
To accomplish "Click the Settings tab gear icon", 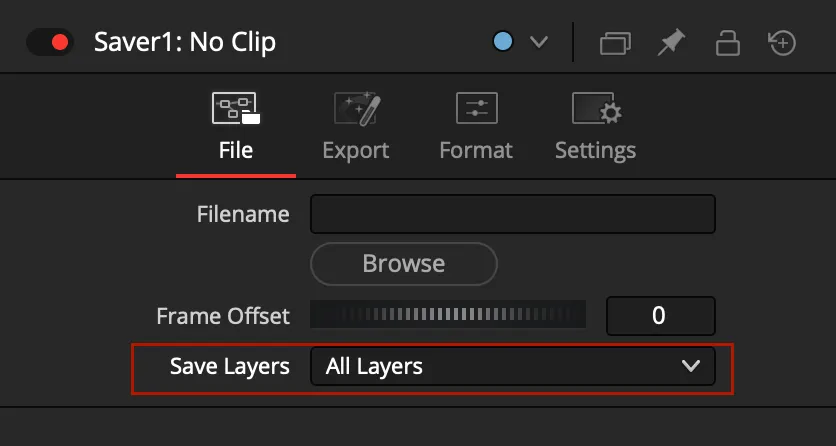I will [596, 108].
